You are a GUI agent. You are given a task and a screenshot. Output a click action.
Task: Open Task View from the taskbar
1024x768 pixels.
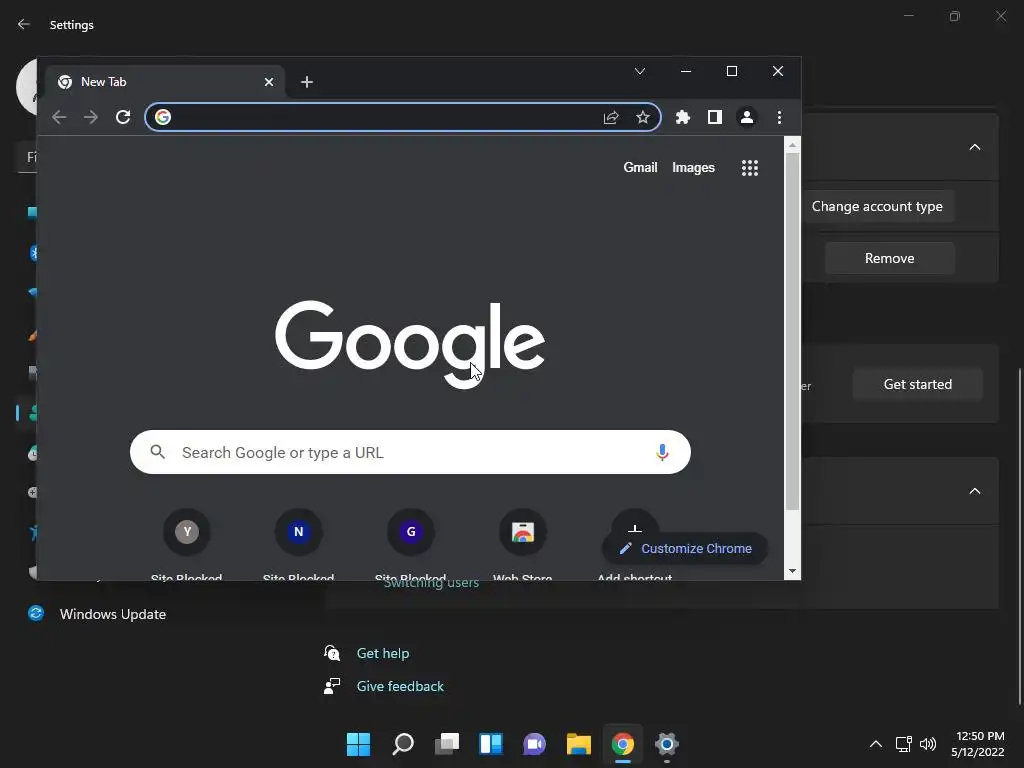click(x=447, y=744)
